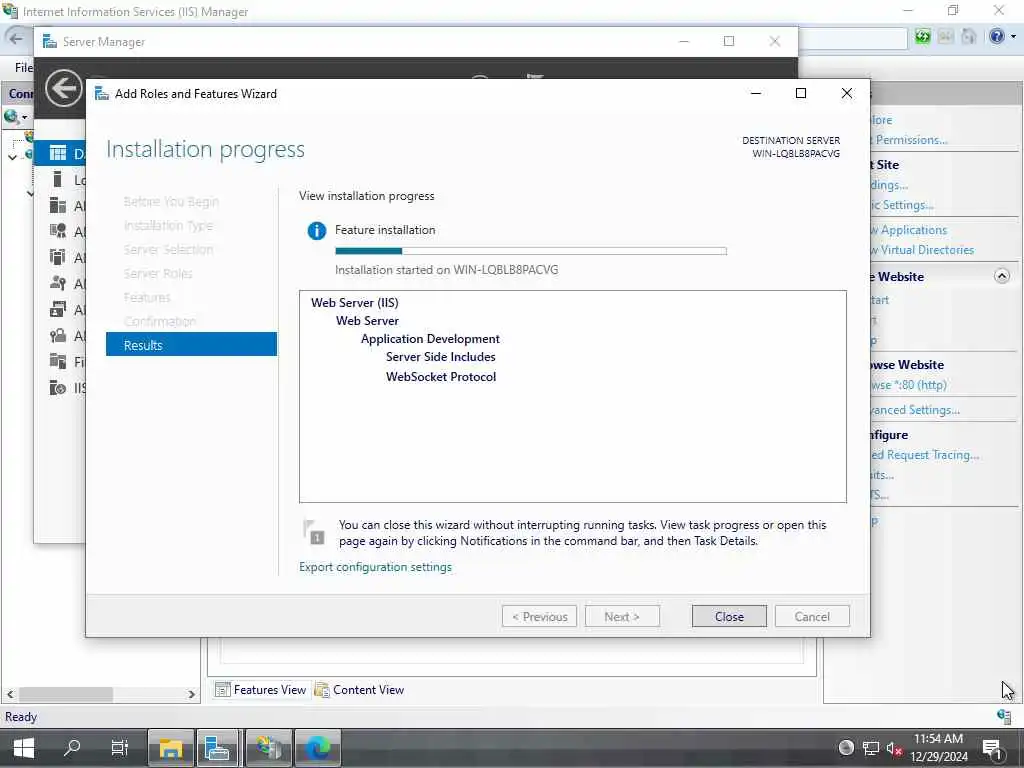1024x768 pixels.
Task: Click the green refresh icon in IIS Manager toolbar
Action: pos(922,37)
